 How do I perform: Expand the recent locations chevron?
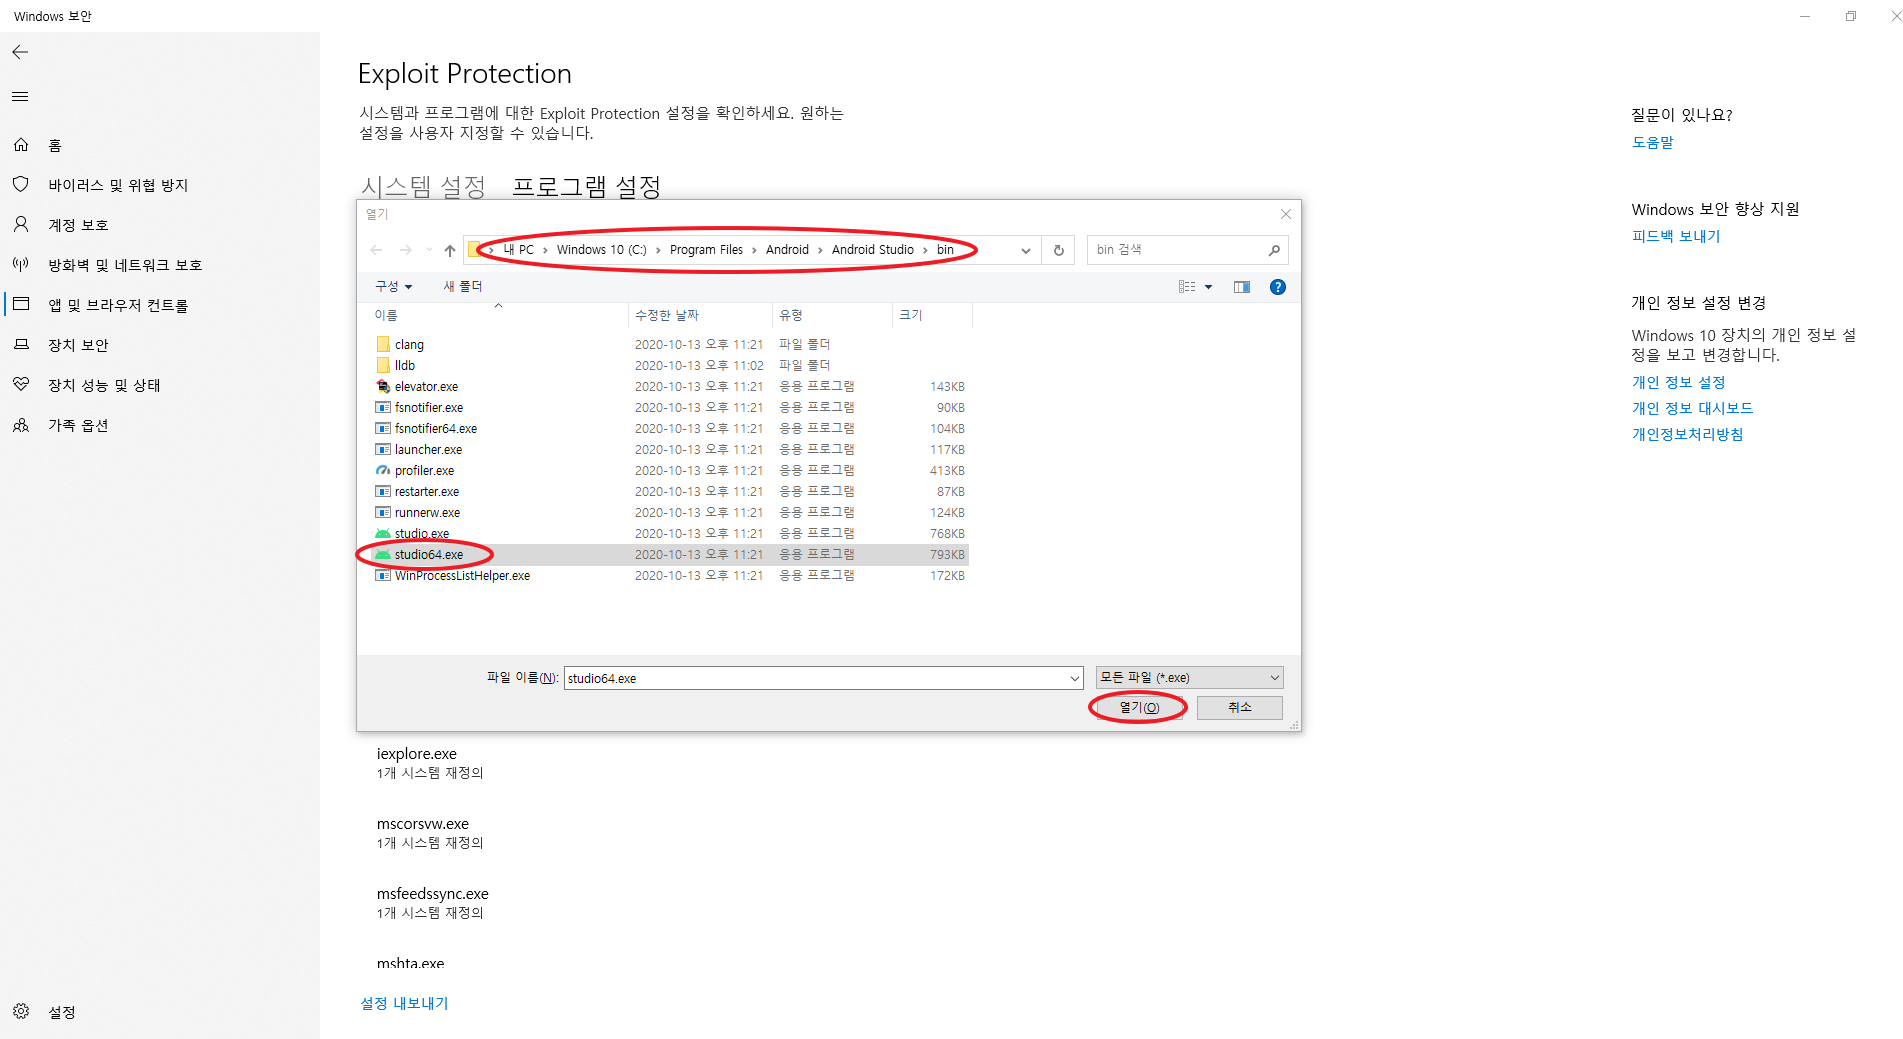pos(429,250)
